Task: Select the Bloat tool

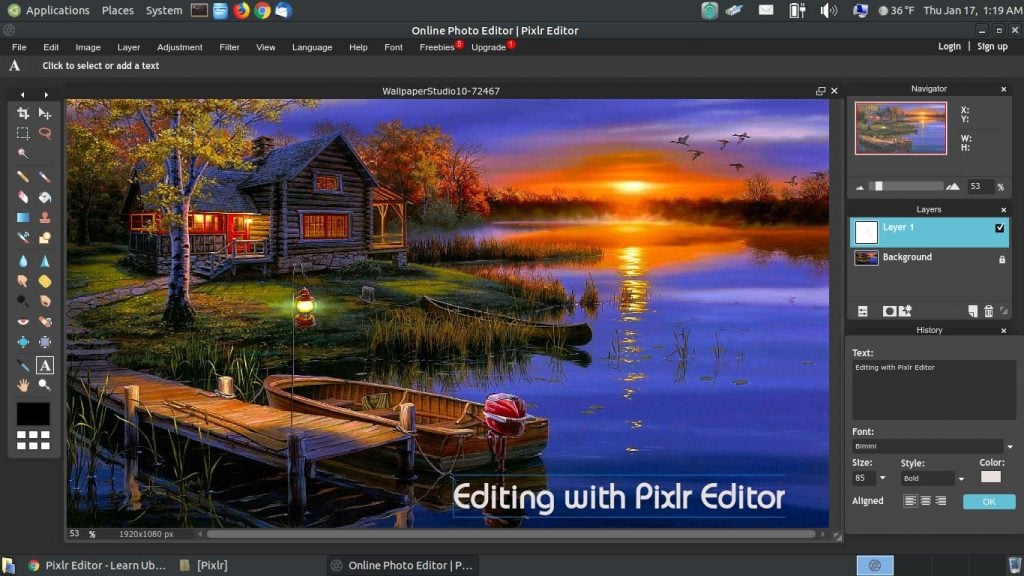Action: coord(23,342)
